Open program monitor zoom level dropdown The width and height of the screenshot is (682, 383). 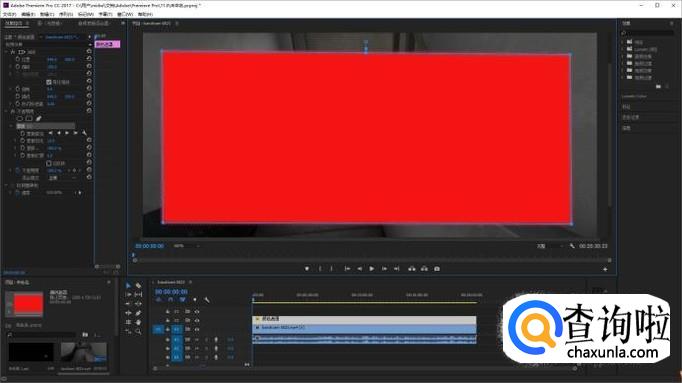point(186,246)
